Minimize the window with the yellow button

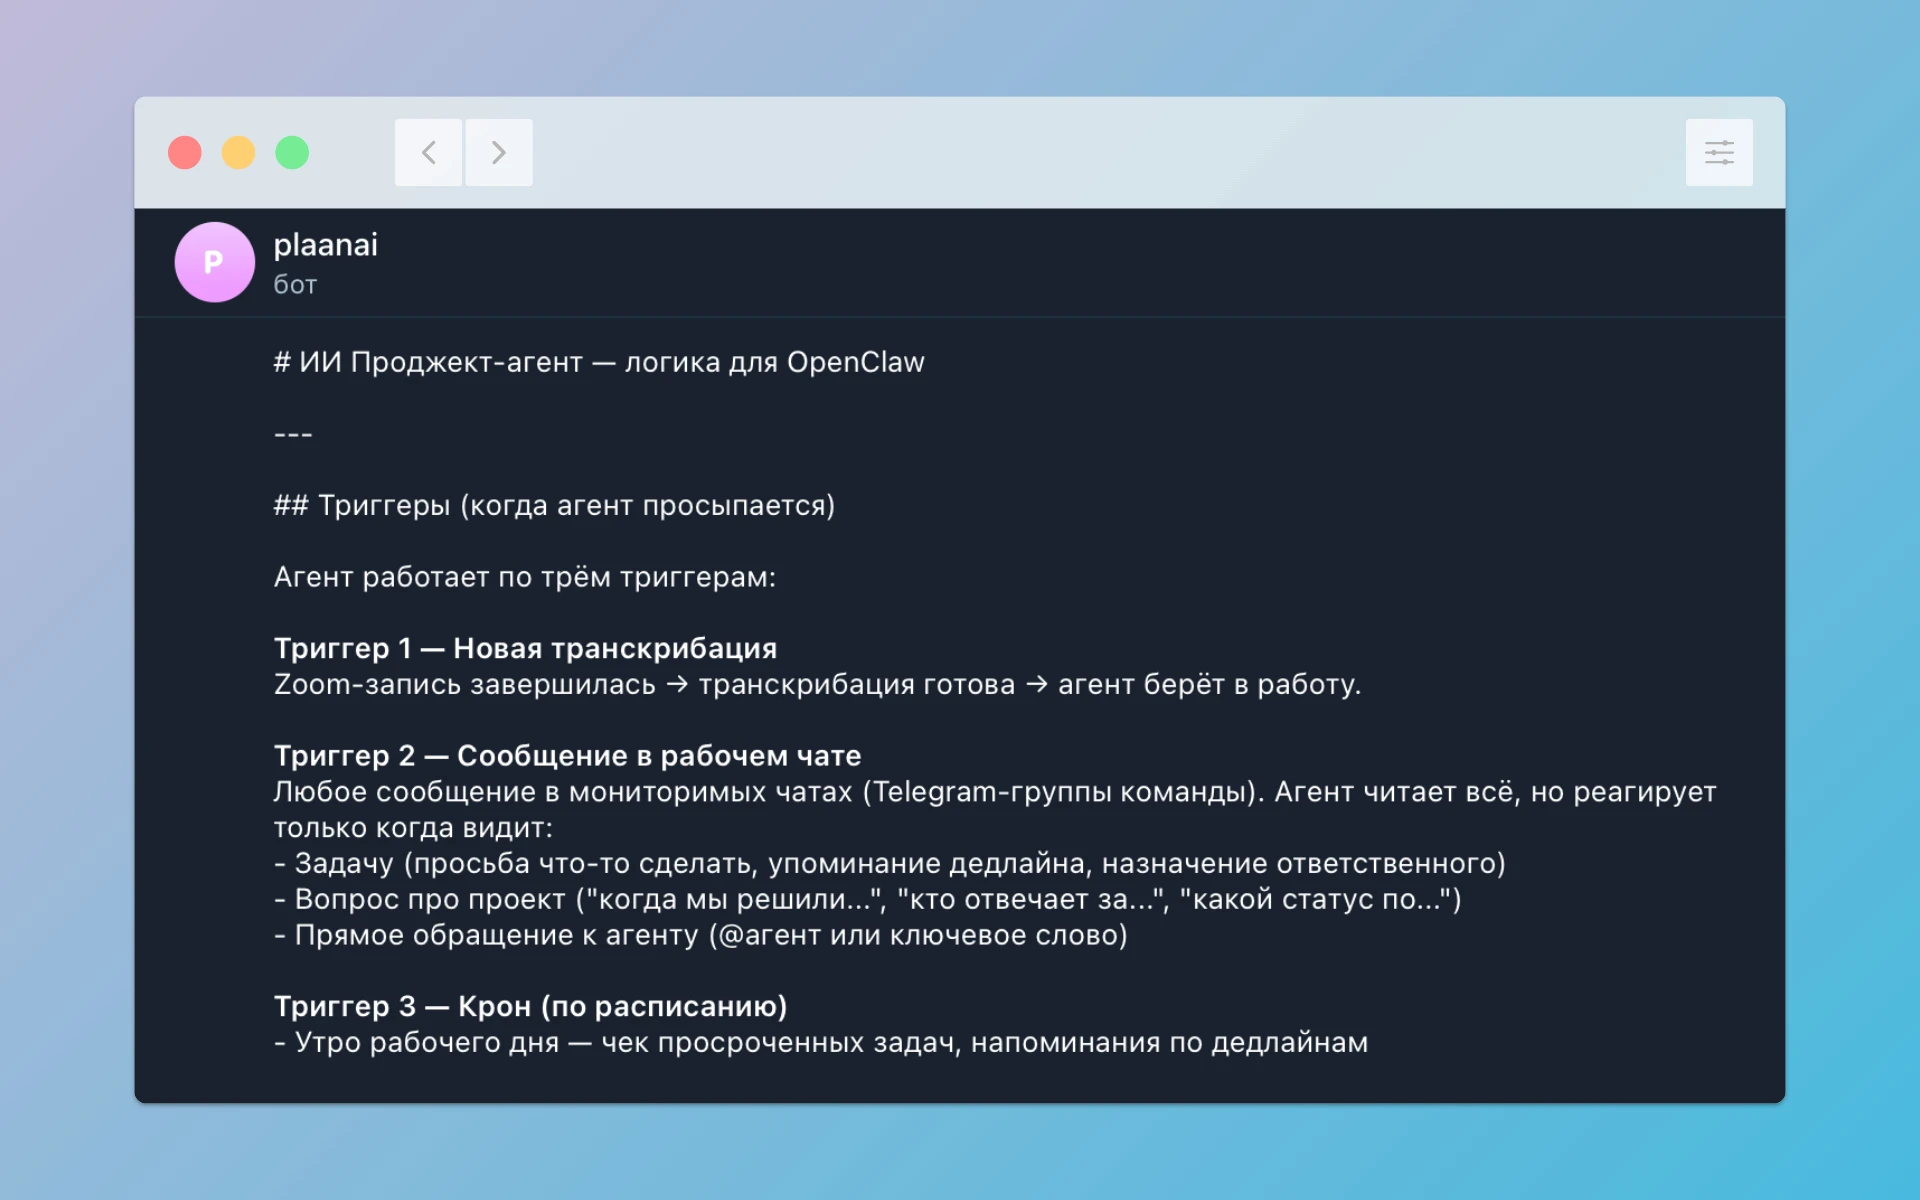click(238, 153)
